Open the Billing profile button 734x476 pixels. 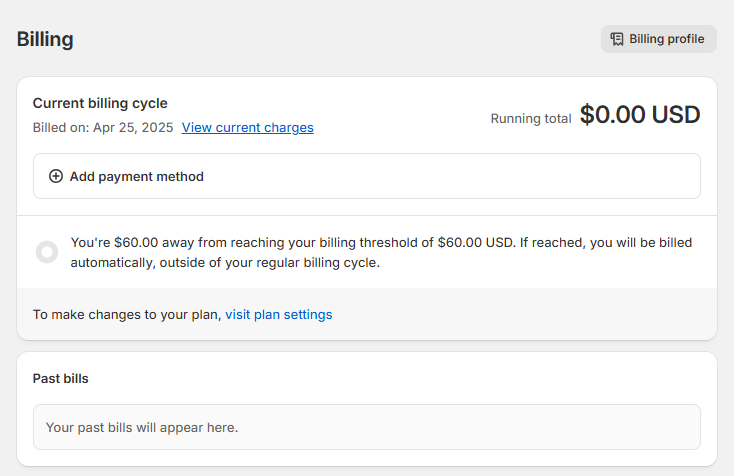click(659, 40)
